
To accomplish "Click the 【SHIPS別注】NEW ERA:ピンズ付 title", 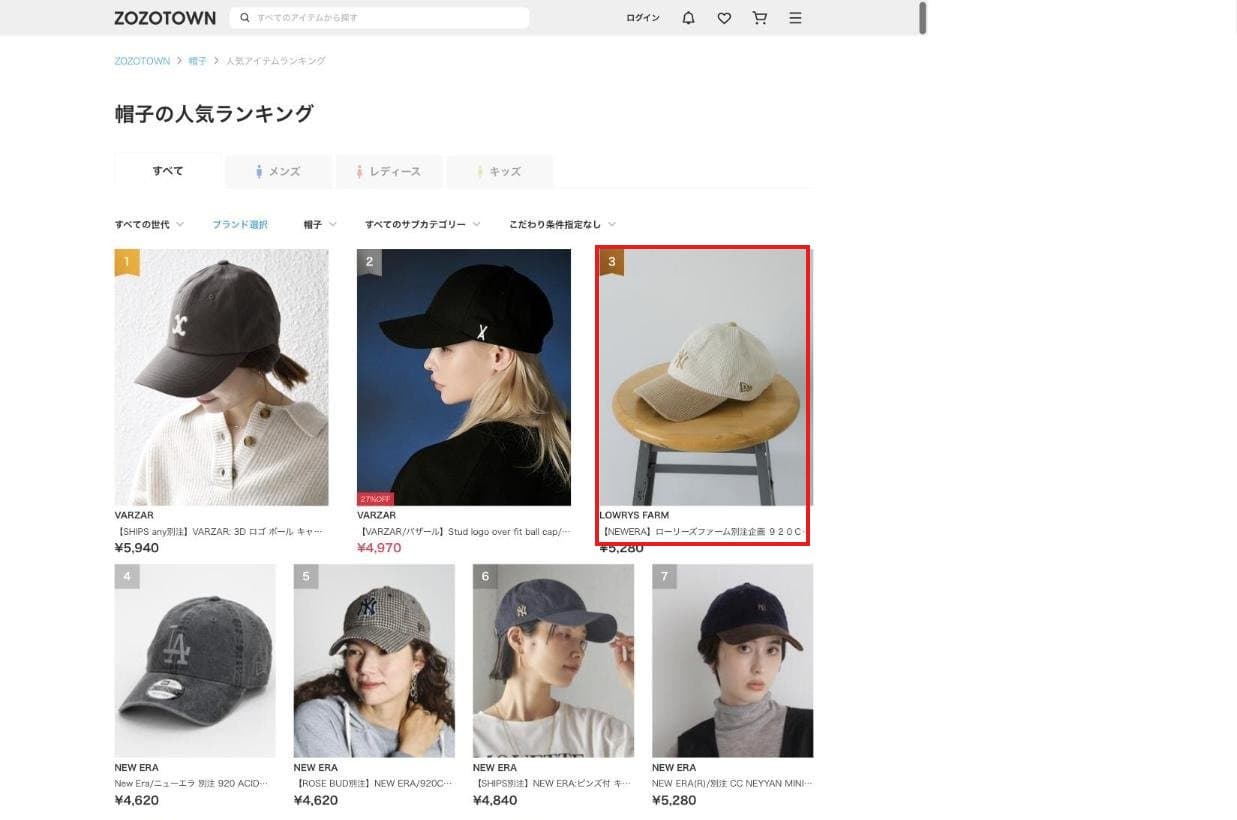I will tap(552, 784).
